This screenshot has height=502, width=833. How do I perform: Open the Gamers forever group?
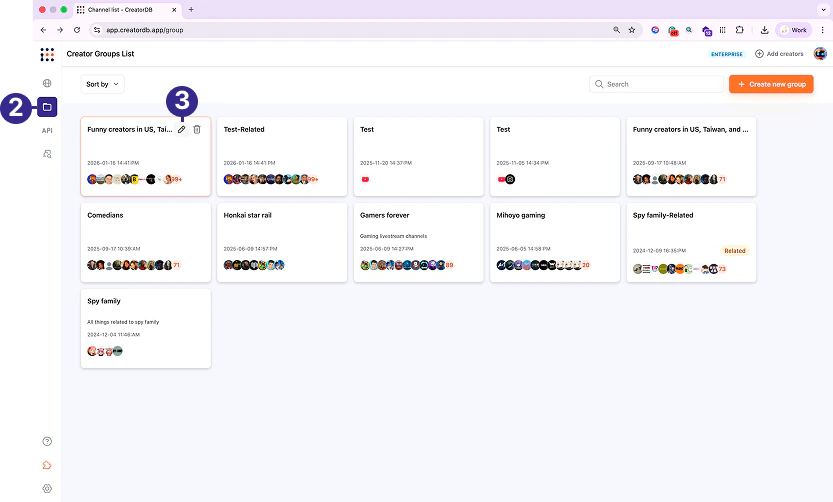point(419,242)
